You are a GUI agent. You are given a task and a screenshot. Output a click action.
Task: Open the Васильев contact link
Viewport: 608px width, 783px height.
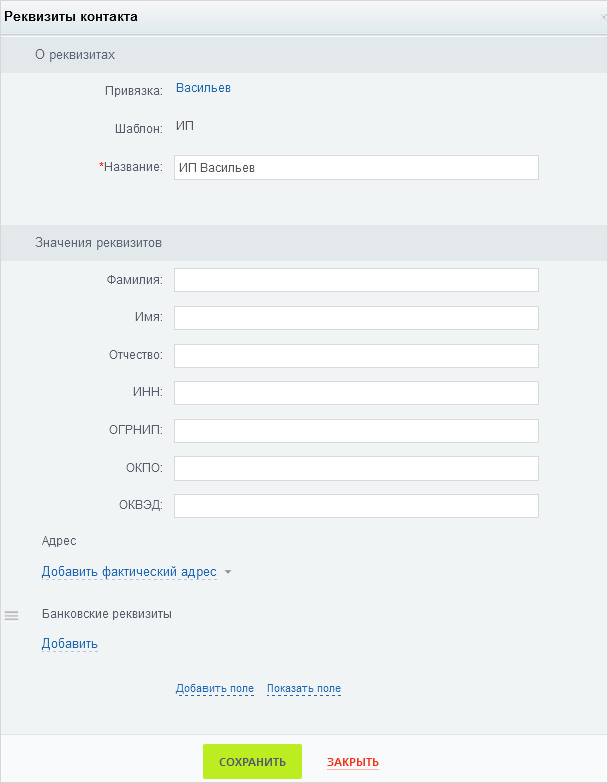coord(203,88)
